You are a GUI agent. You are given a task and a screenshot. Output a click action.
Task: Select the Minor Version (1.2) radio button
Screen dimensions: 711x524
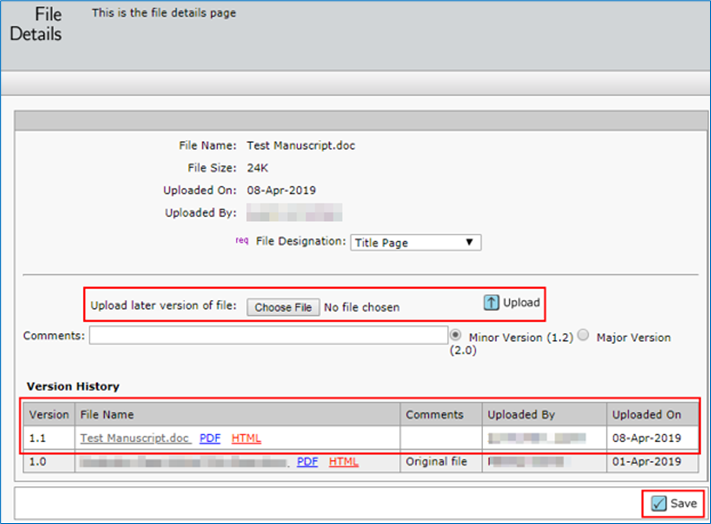pos(456,336)
